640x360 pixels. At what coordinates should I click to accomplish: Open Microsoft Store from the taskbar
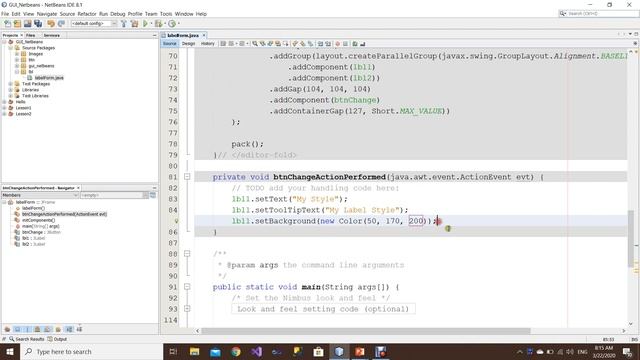pos(318,351)
